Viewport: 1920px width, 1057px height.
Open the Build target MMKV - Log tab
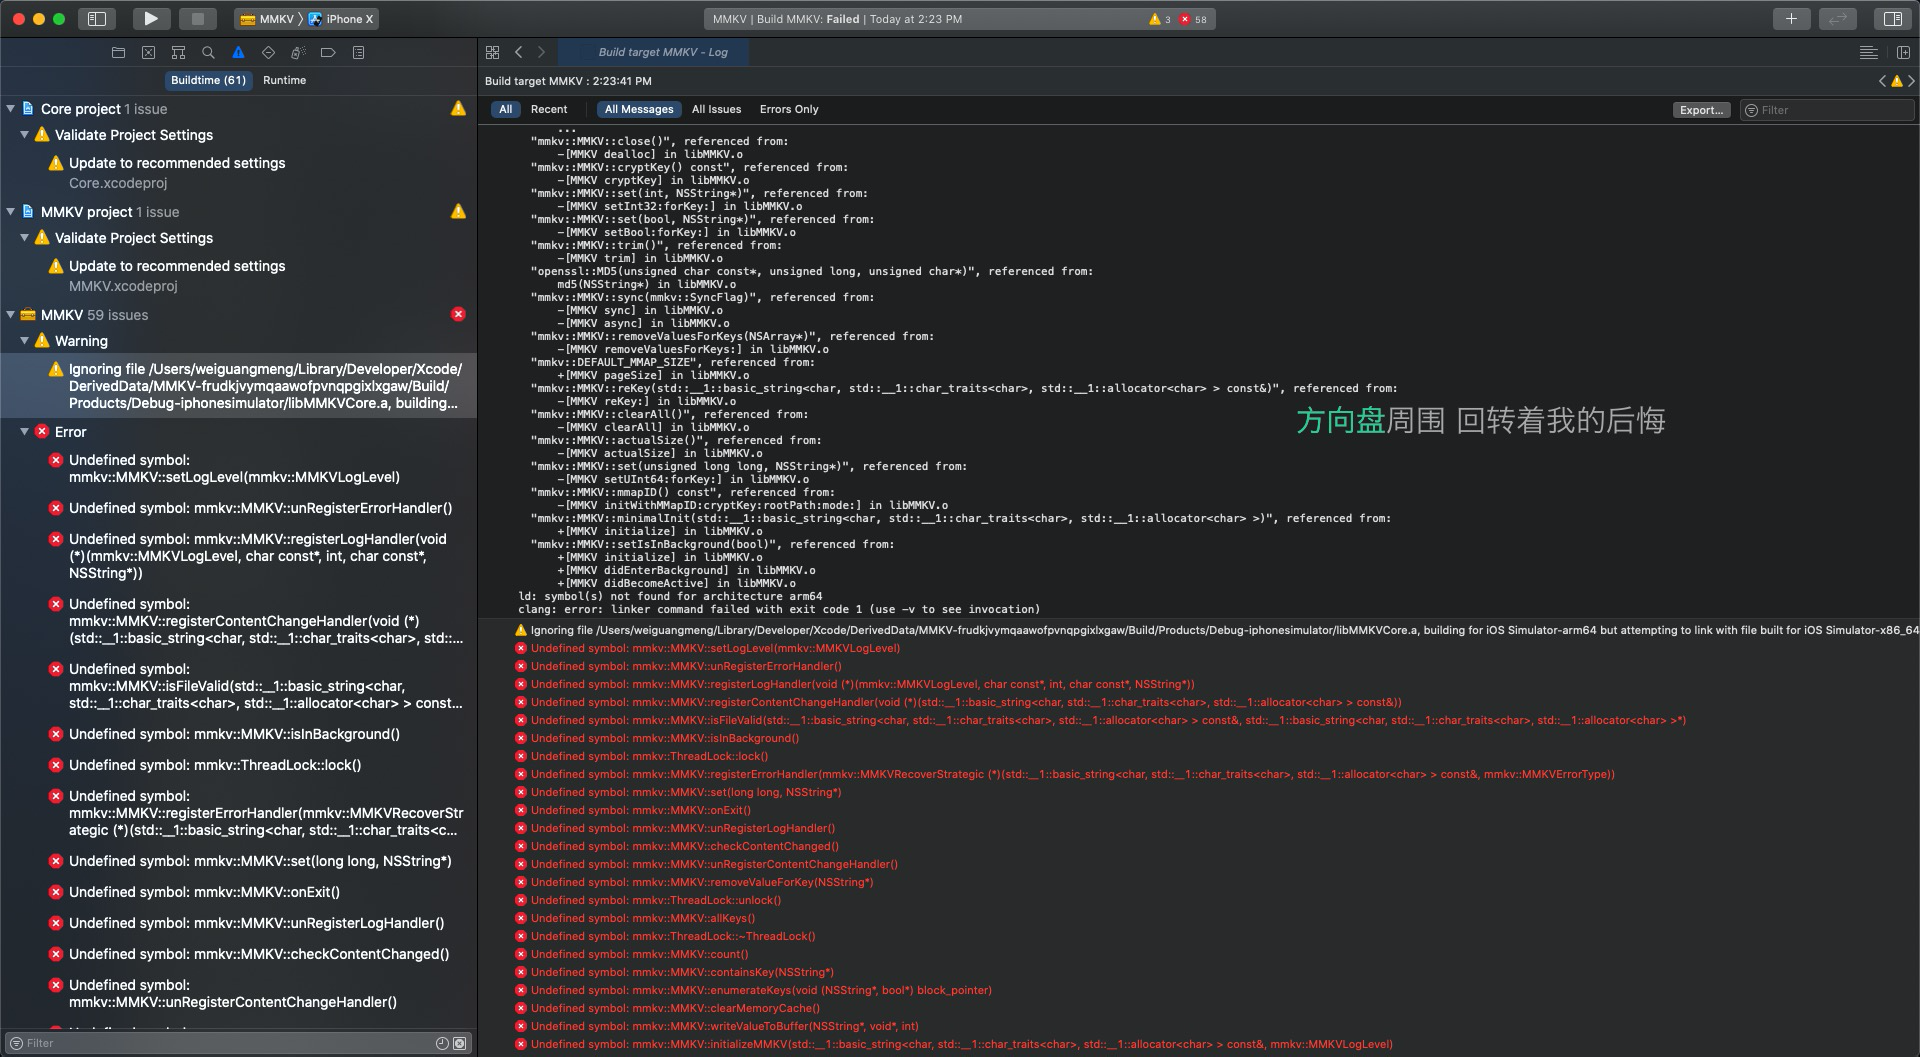coord(654,52)
